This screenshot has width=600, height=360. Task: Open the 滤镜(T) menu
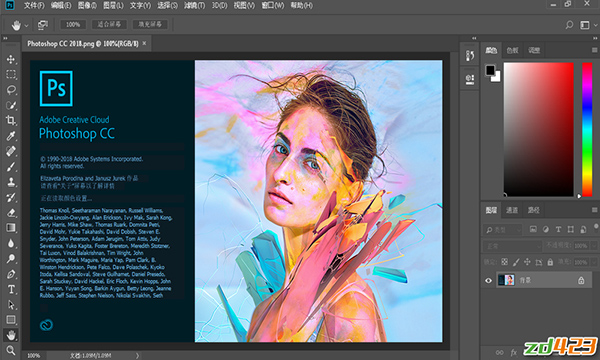point(194,5)
